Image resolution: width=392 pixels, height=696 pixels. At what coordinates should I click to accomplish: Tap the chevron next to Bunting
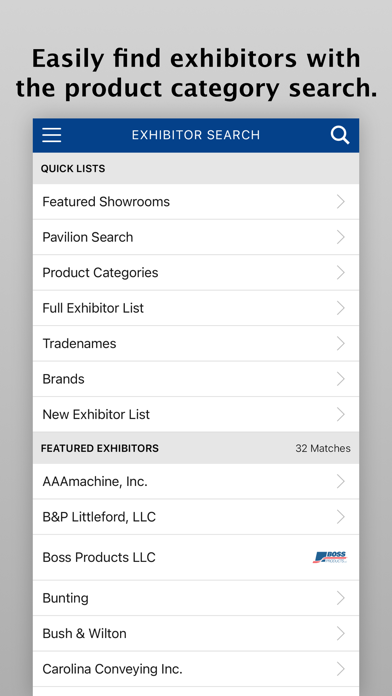341,598
